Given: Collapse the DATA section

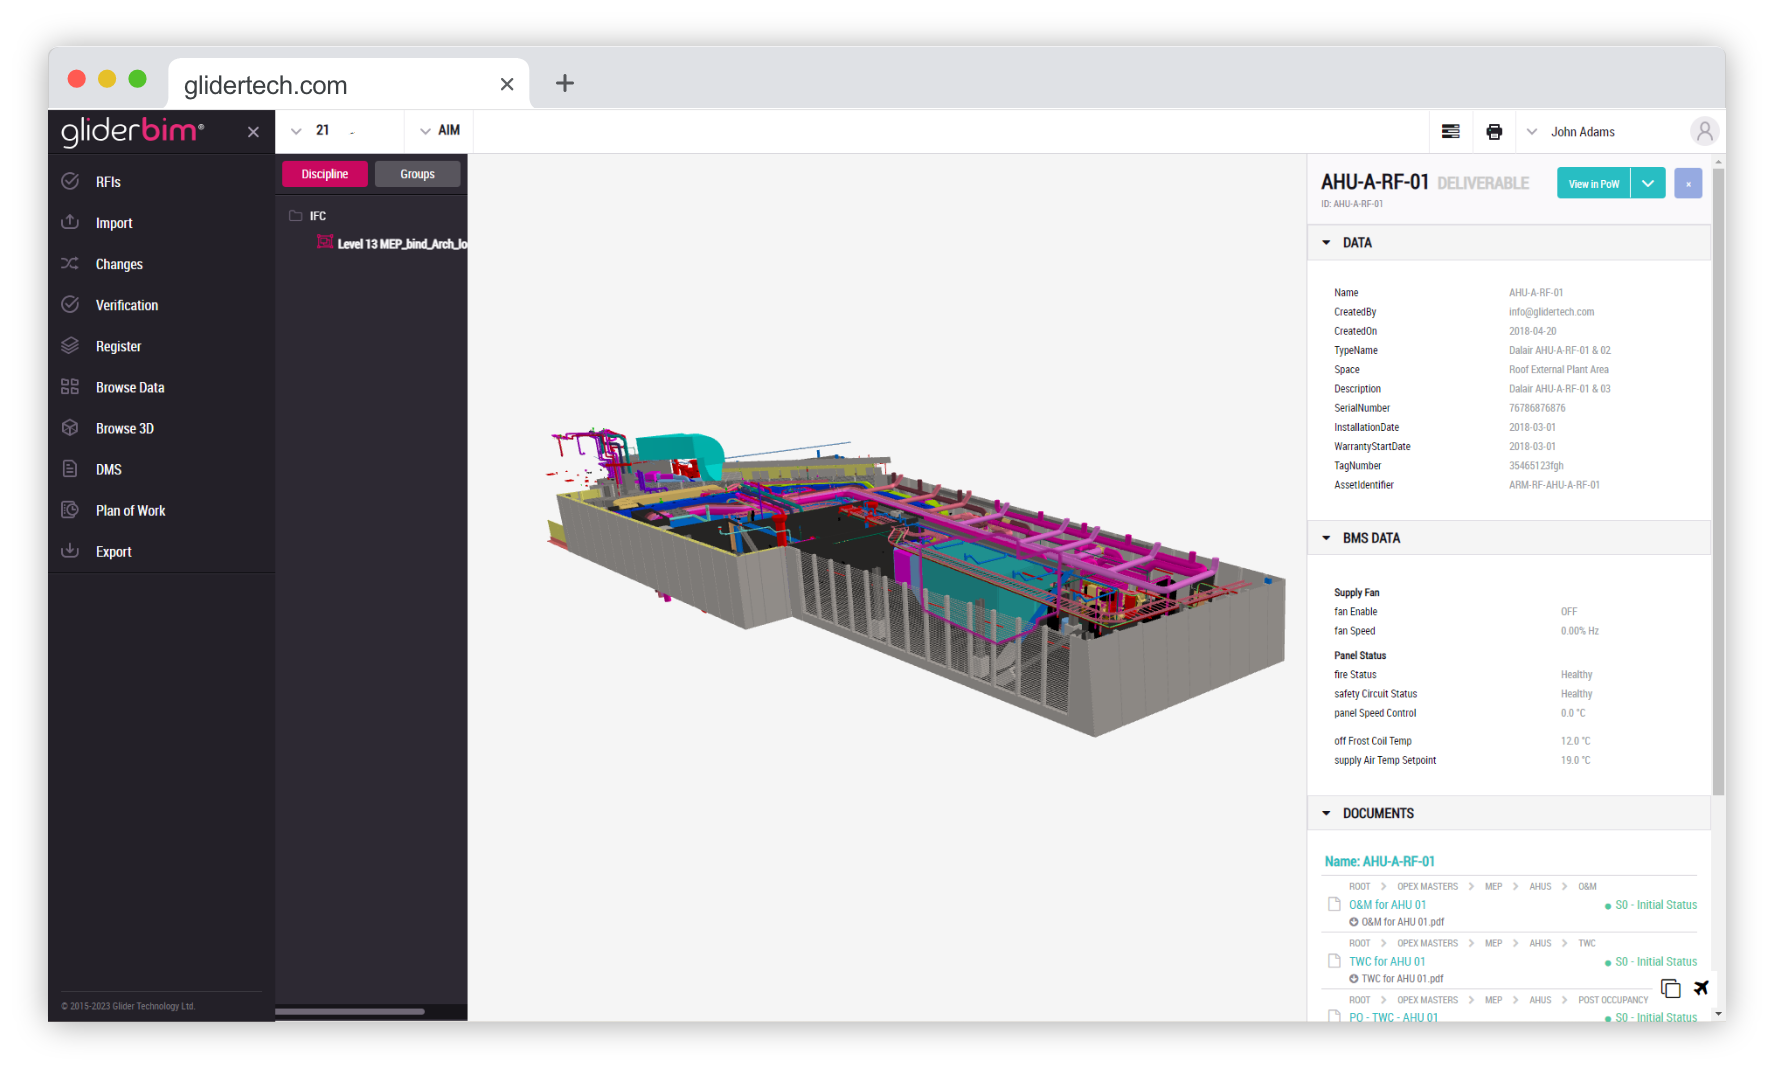Looking at the screenshot, I should 1327,243.
